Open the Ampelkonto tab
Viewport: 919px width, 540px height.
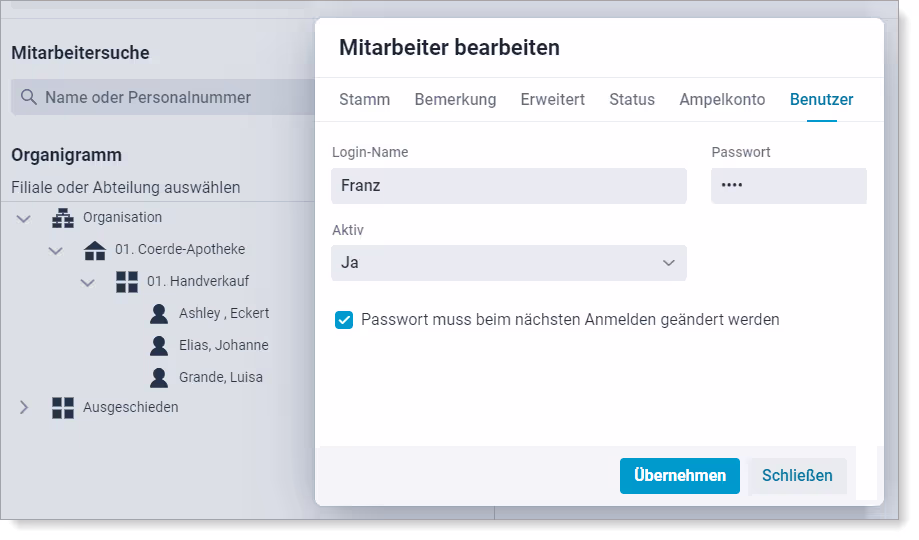click(x=722, y=100)
